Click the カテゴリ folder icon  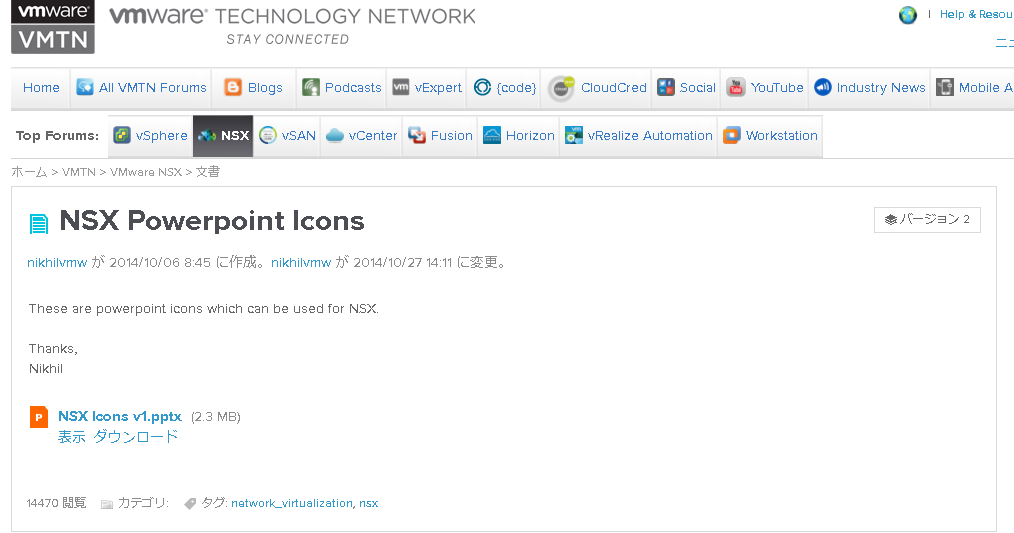107,503
